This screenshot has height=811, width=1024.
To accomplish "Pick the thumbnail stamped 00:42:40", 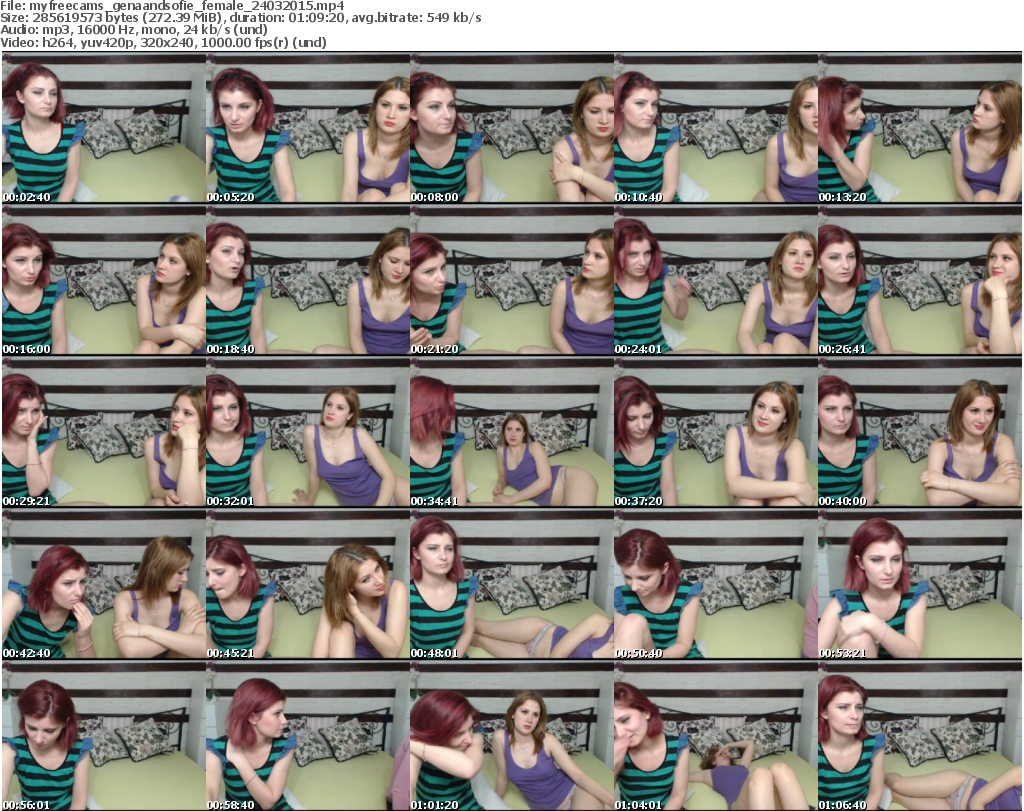I will click(x=104, y=584).
